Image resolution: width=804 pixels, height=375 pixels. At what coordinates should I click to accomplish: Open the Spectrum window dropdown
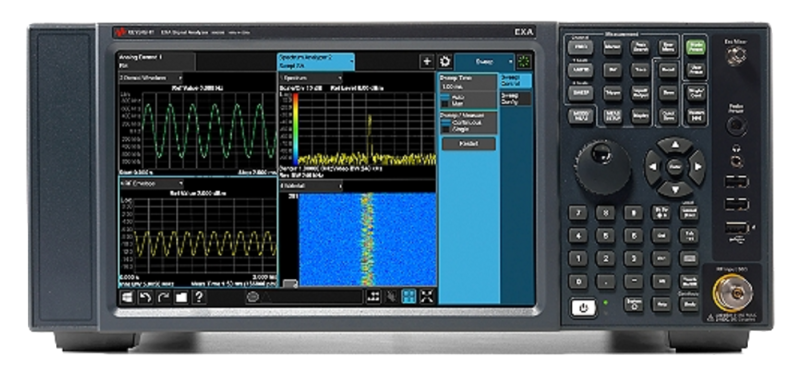[x=311, y=78]
